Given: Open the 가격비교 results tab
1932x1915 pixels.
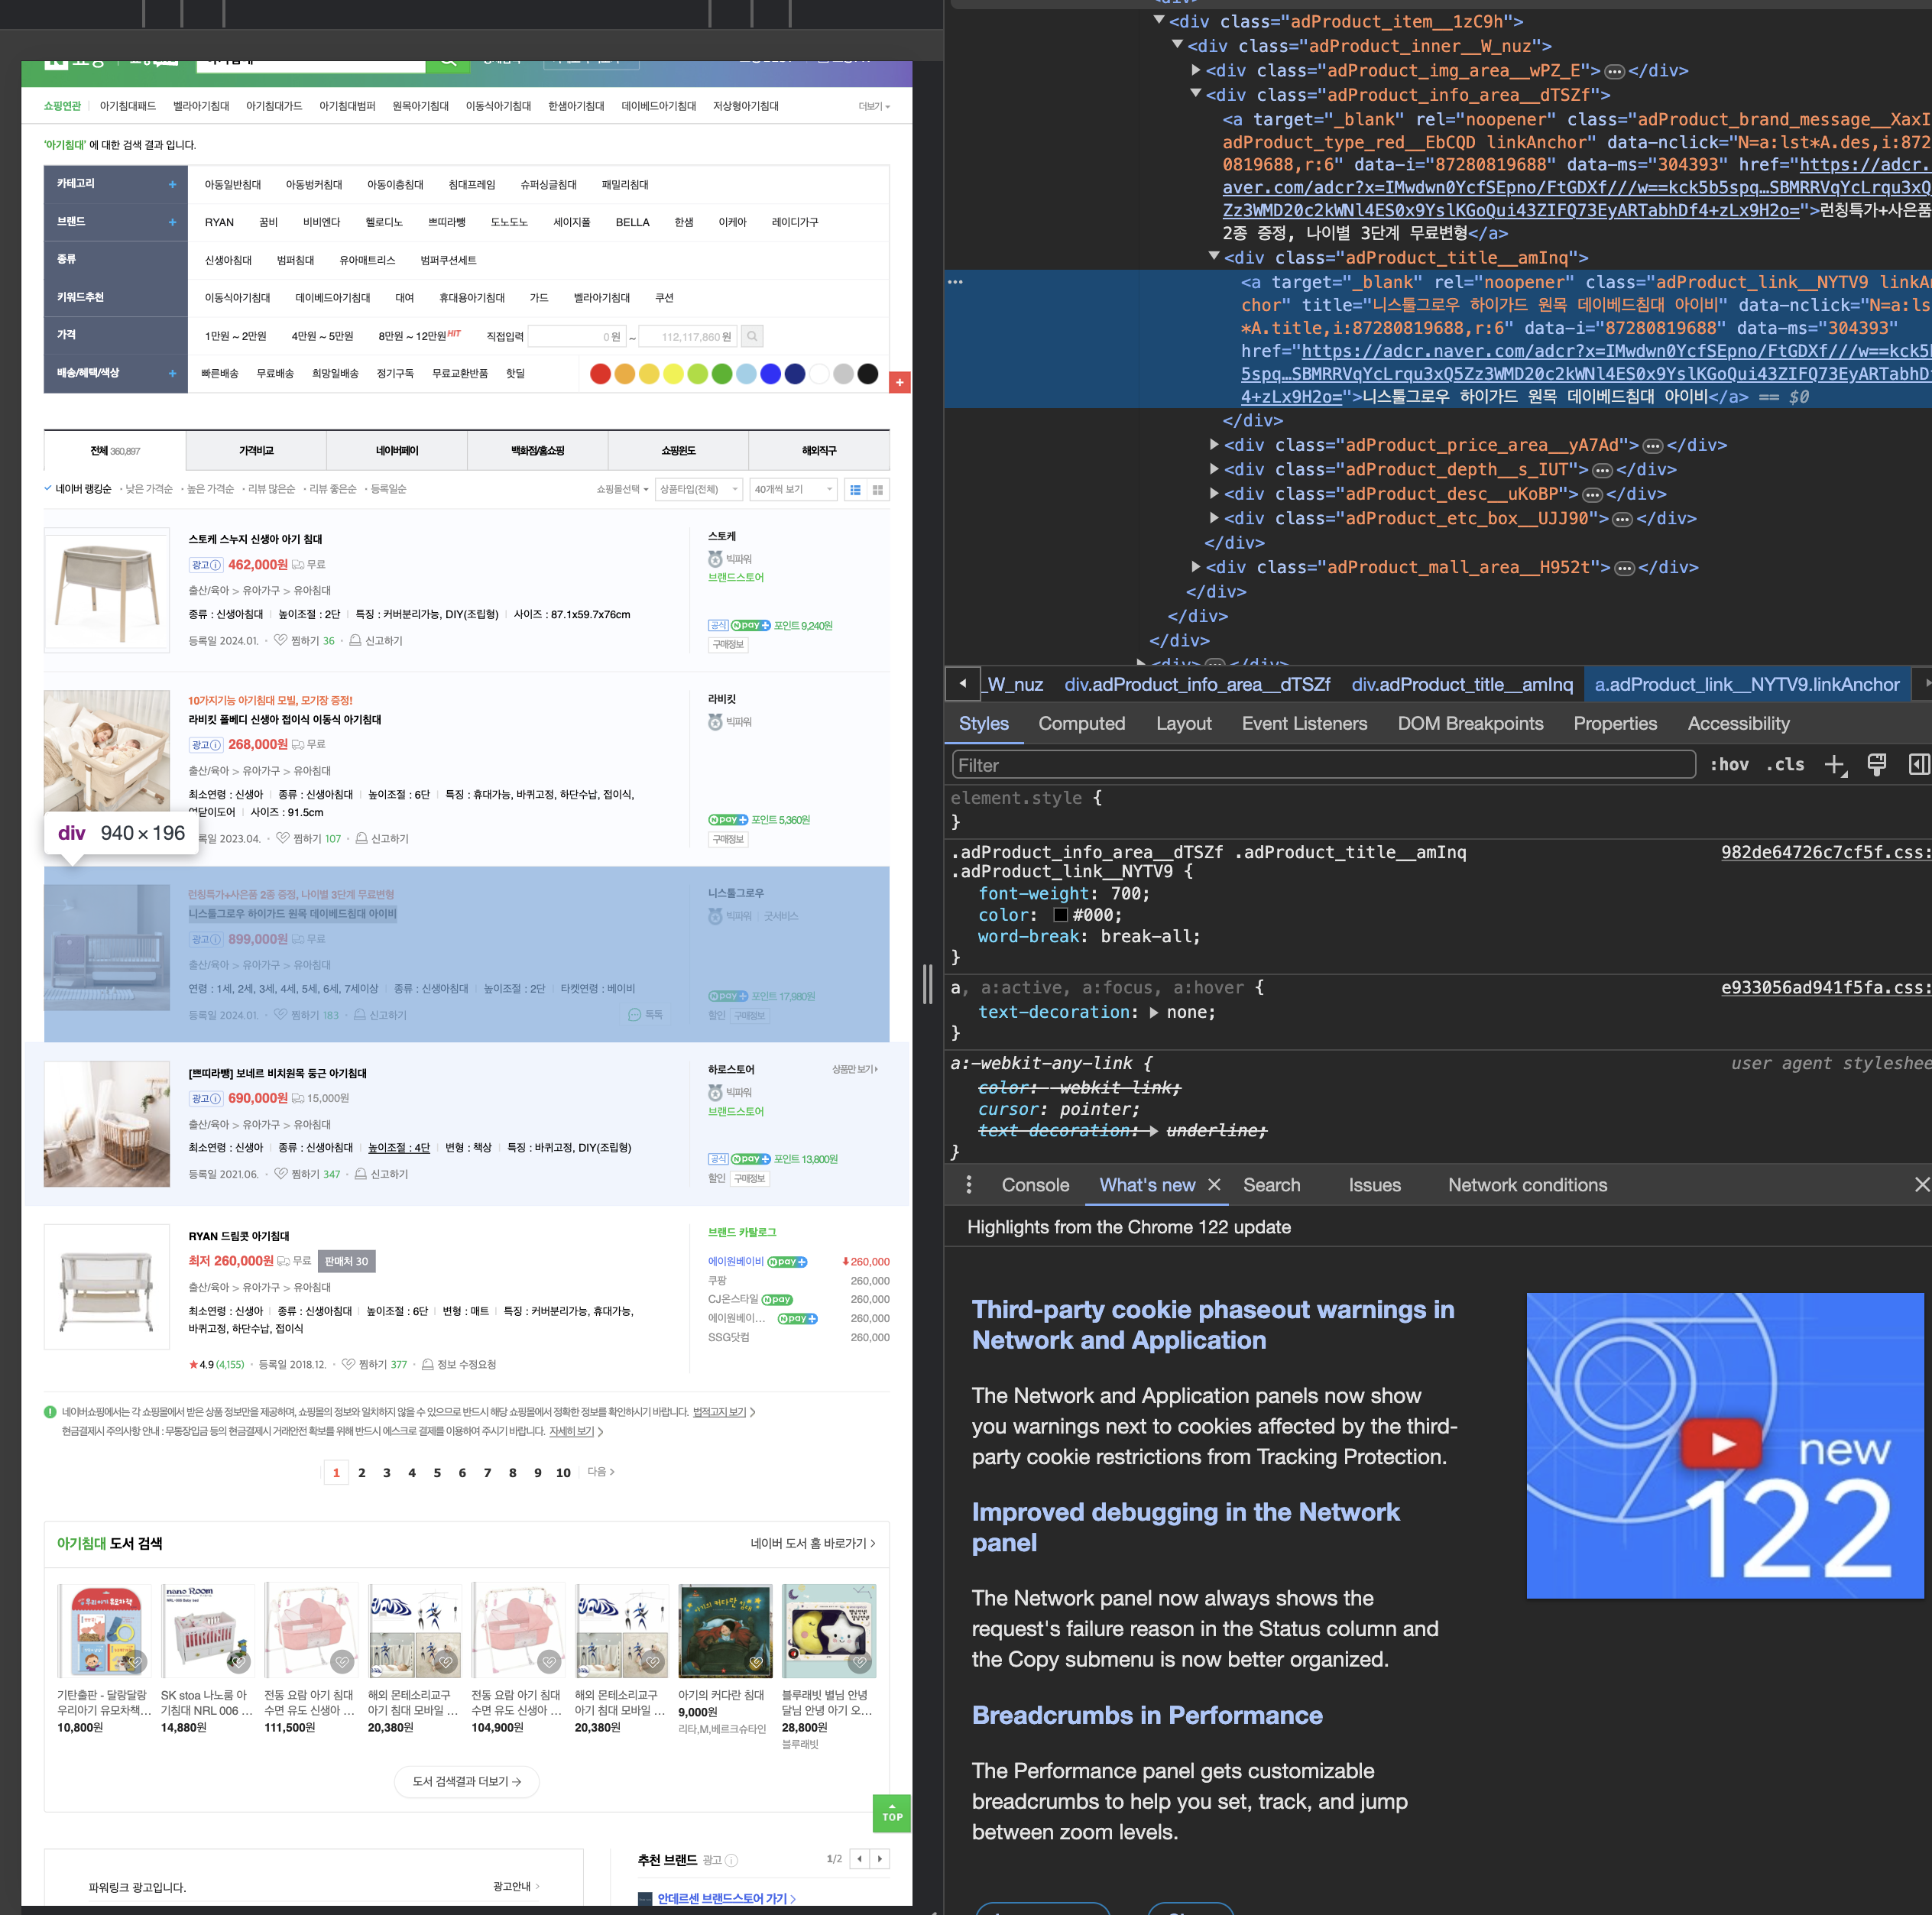Looking at the screenshot, I should coord(256,451).
